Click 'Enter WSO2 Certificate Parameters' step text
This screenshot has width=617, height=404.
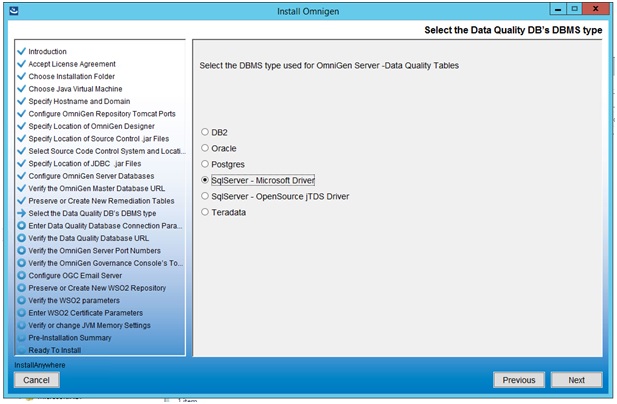pyautogui.click(x=85, y=313)
